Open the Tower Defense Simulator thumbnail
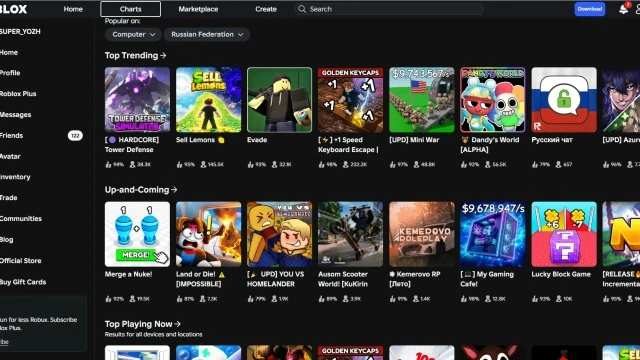Screen dimensions: 640x360 137,100
